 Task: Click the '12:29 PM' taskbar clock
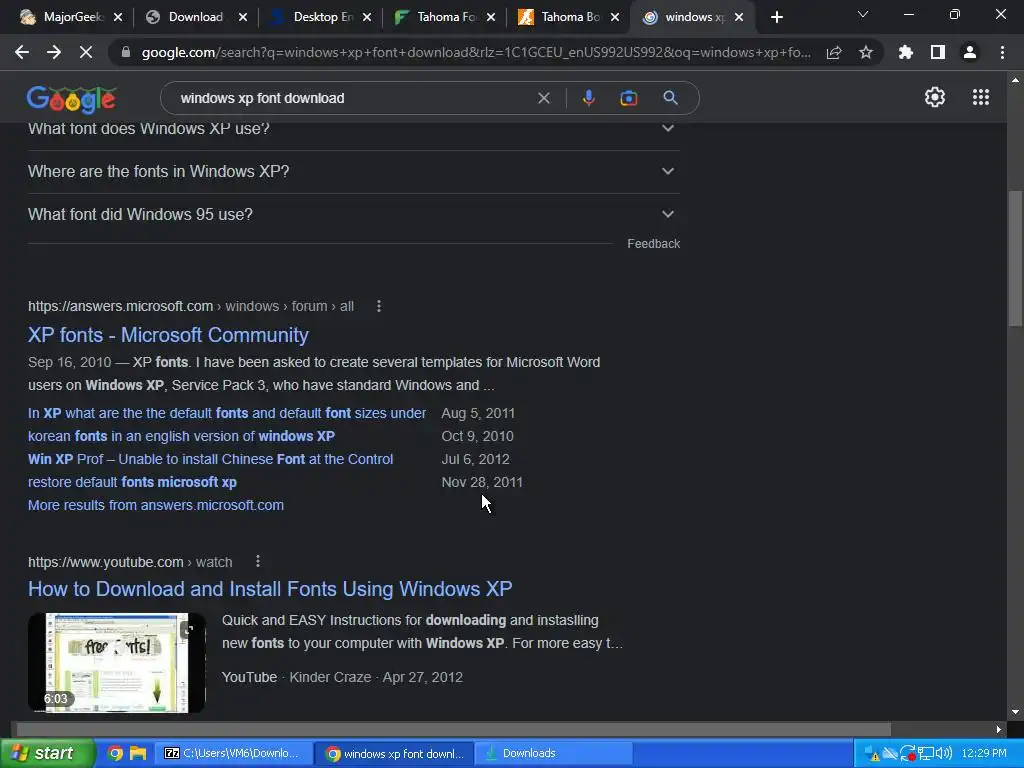984,754
